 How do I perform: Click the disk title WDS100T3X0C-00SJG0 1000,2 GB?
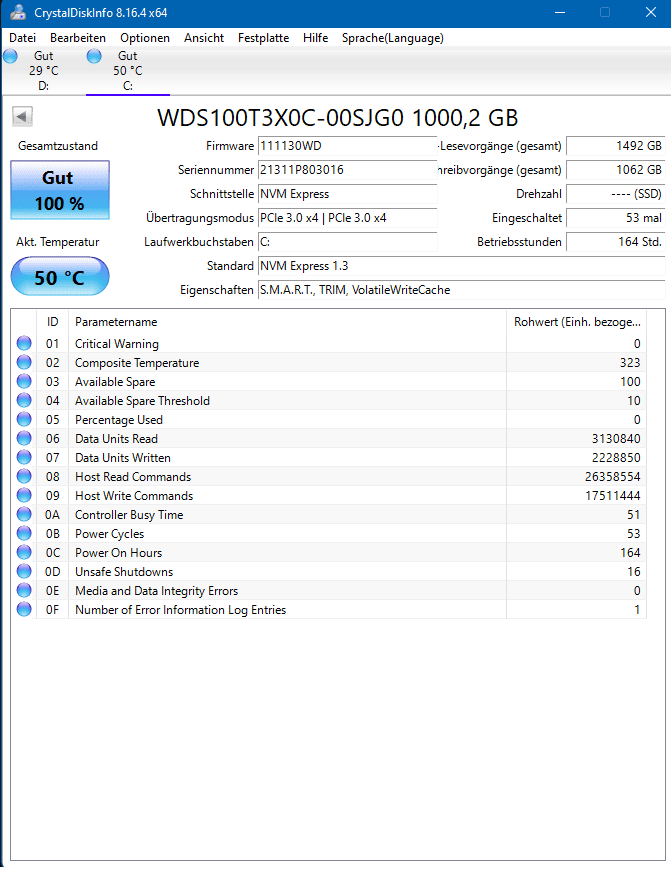337,118
